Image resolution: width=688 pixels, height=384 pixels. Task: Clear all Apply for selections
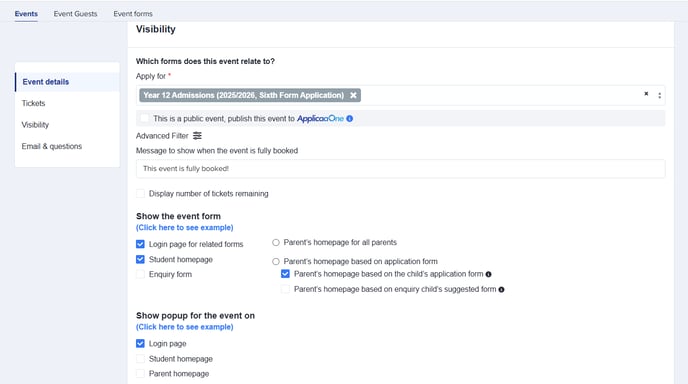(x=646, y=94)
